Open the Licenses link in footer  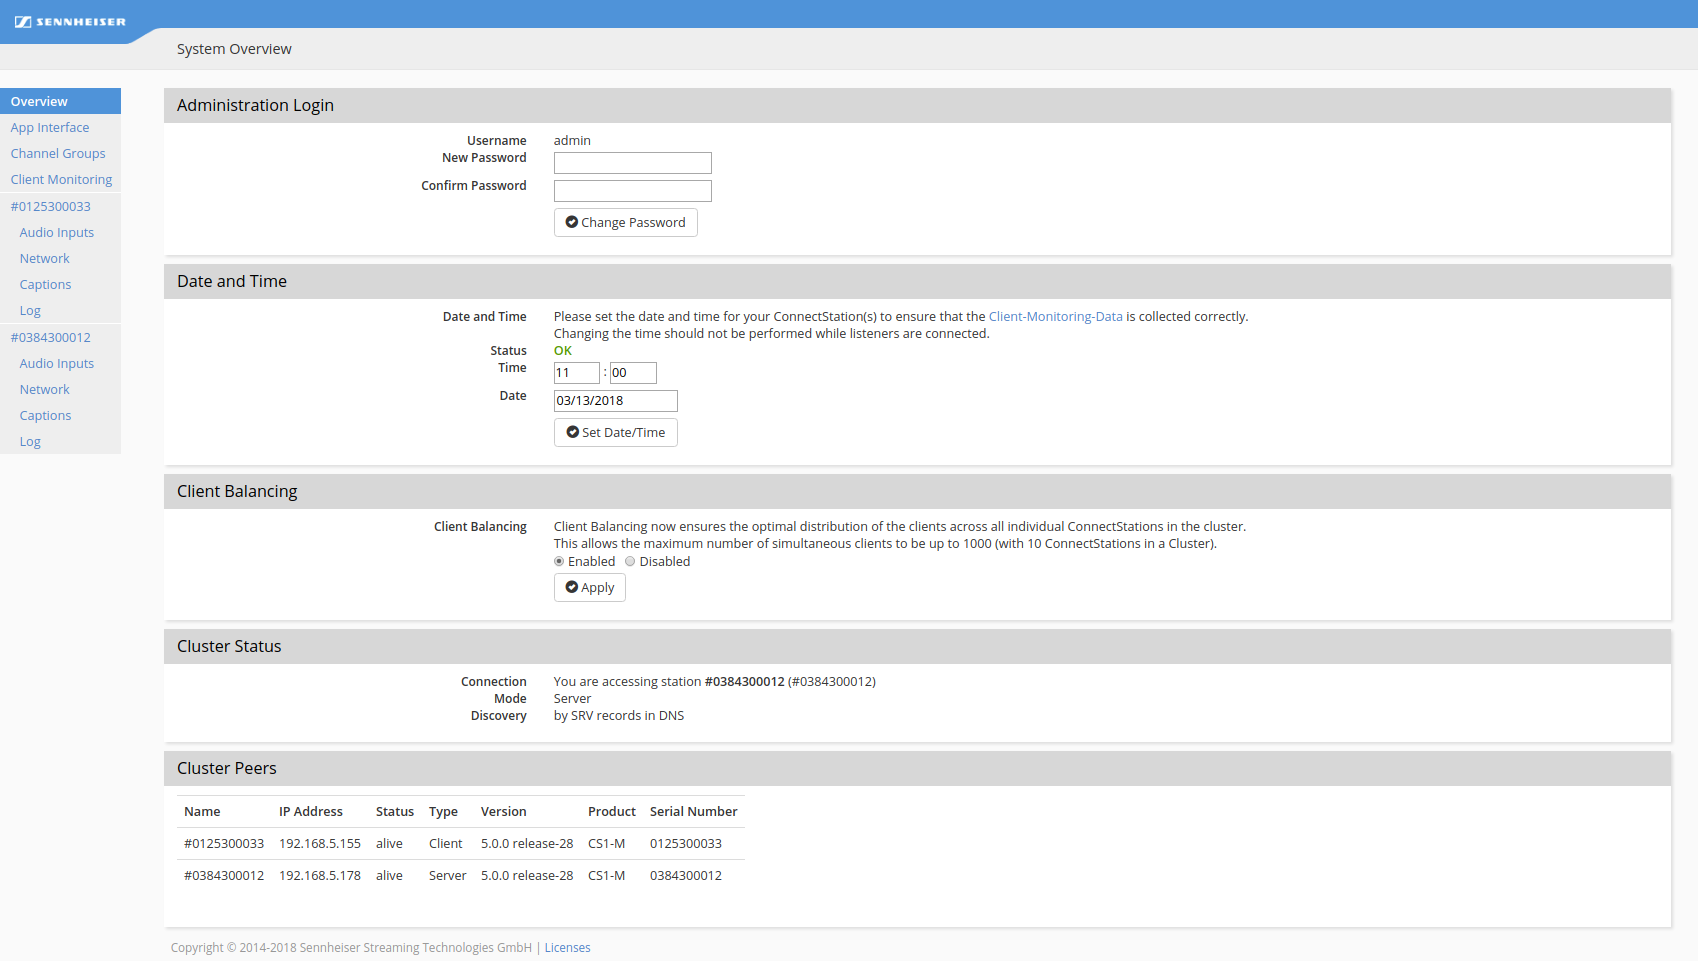coord(567,947)
